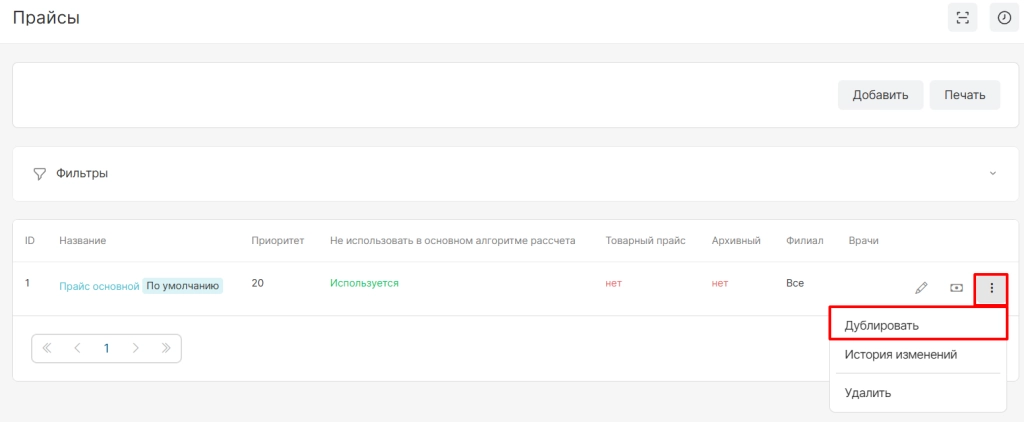Click the scan frame icon in header

point(962,17)
